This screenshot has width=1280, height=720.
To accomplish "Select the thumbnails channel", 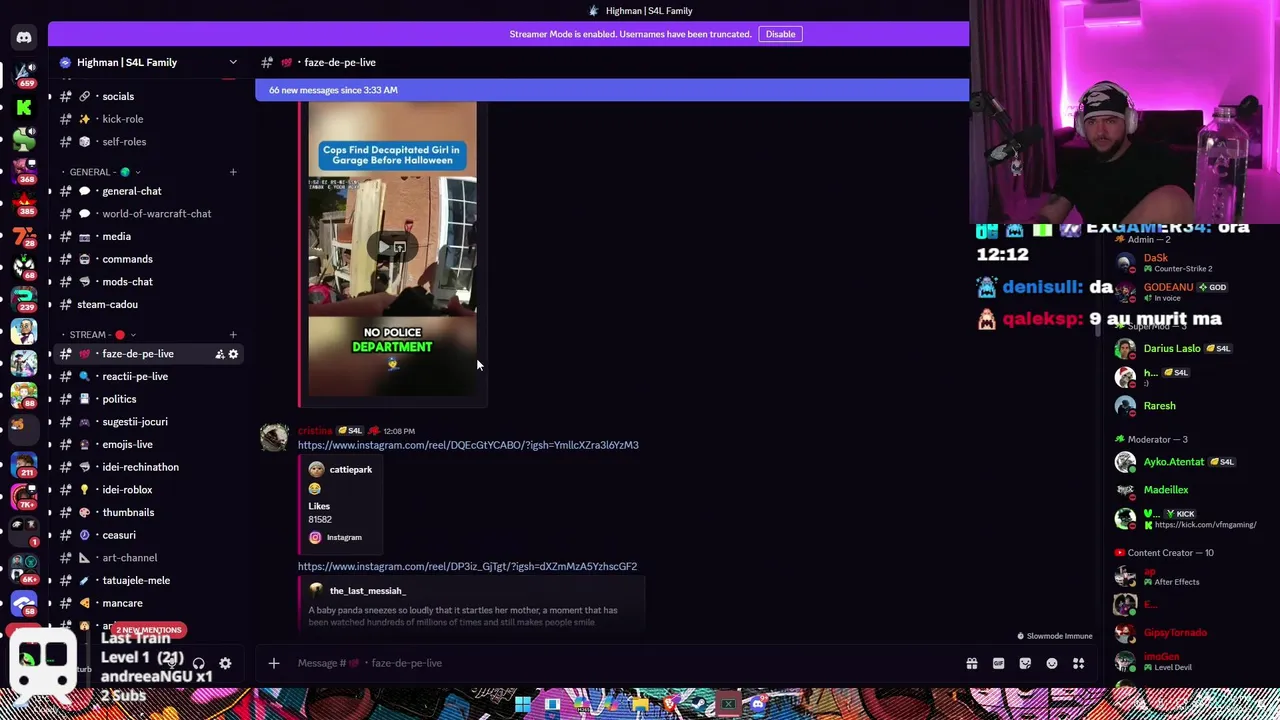I will coord(148,513).
